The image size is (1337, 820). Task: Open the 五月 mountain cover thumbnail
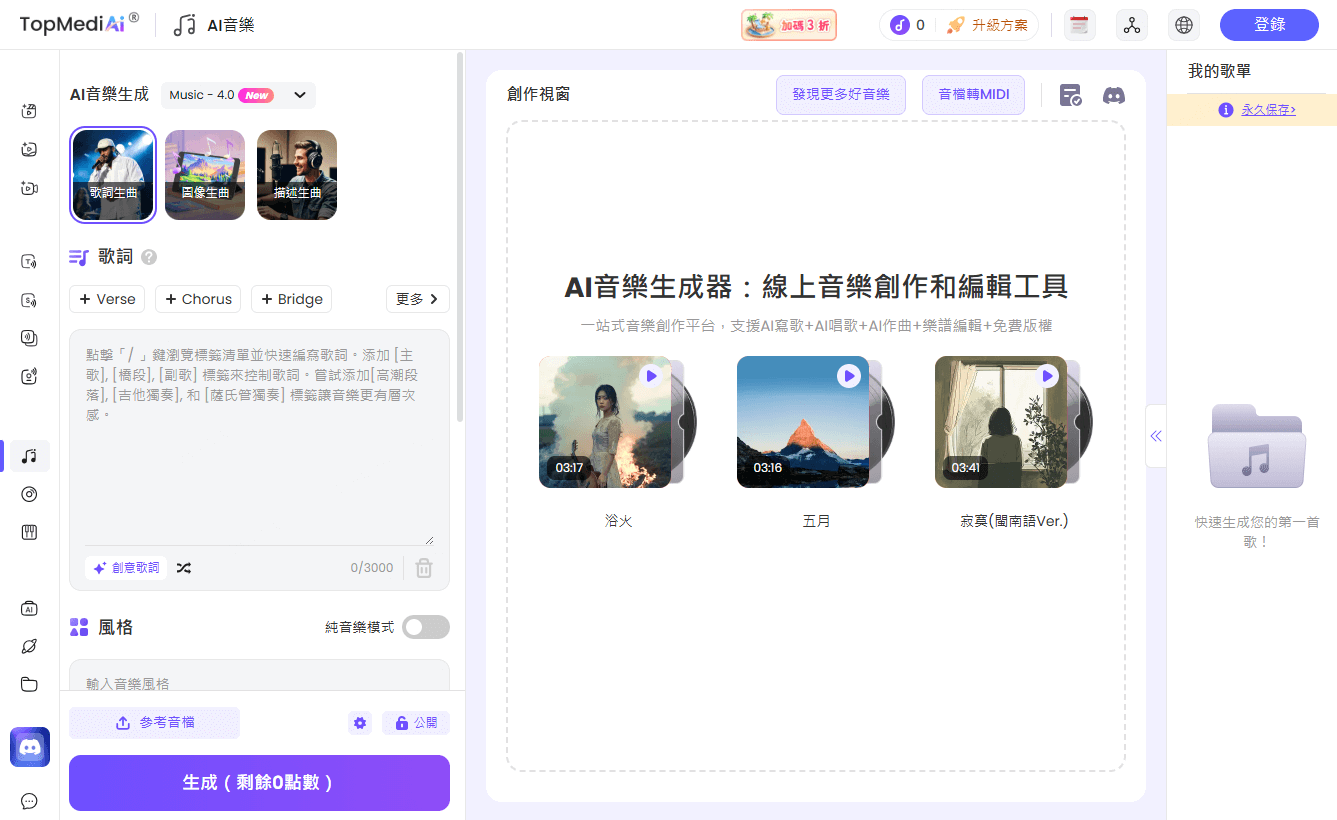[803, 422]
